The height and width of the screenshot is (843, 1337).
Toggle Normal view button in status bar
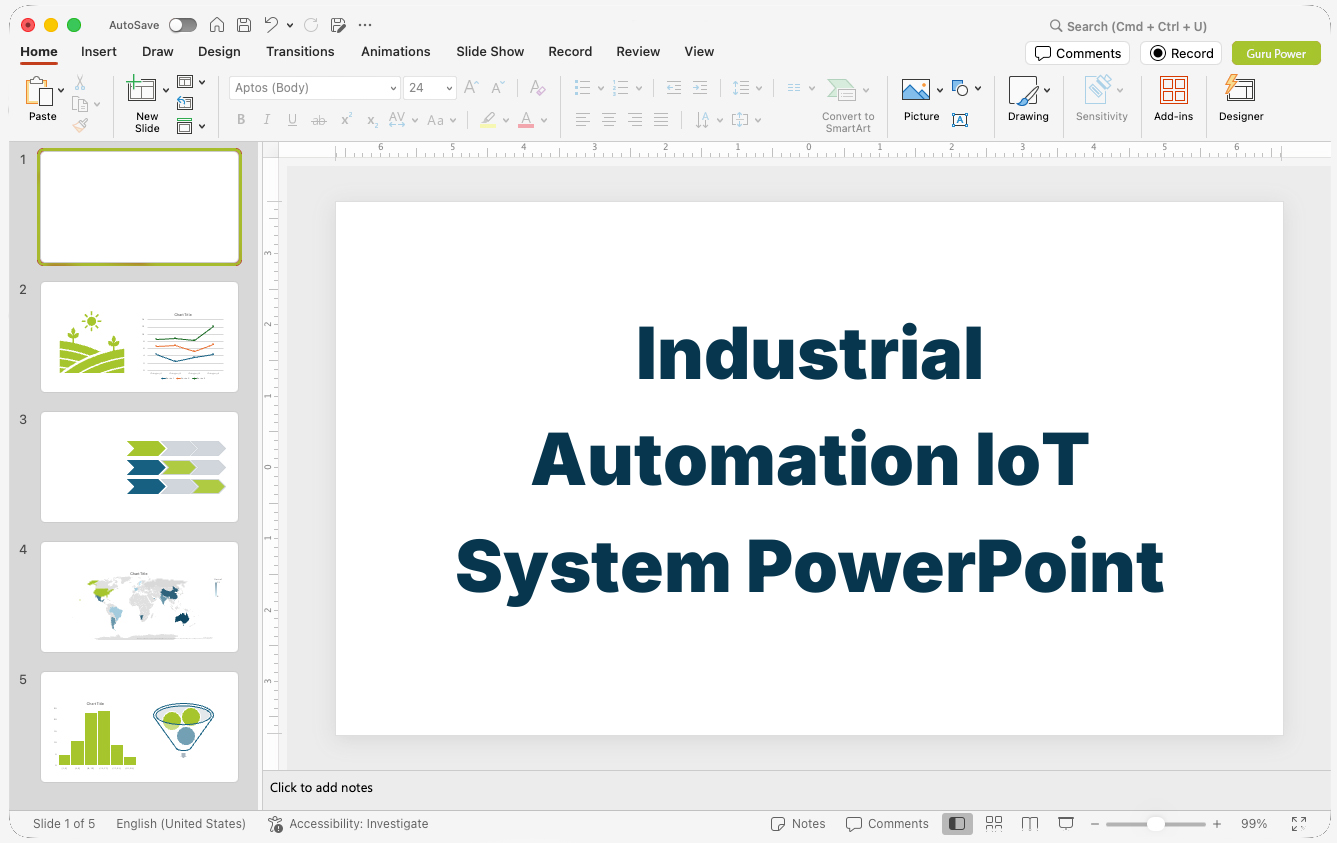957,823
